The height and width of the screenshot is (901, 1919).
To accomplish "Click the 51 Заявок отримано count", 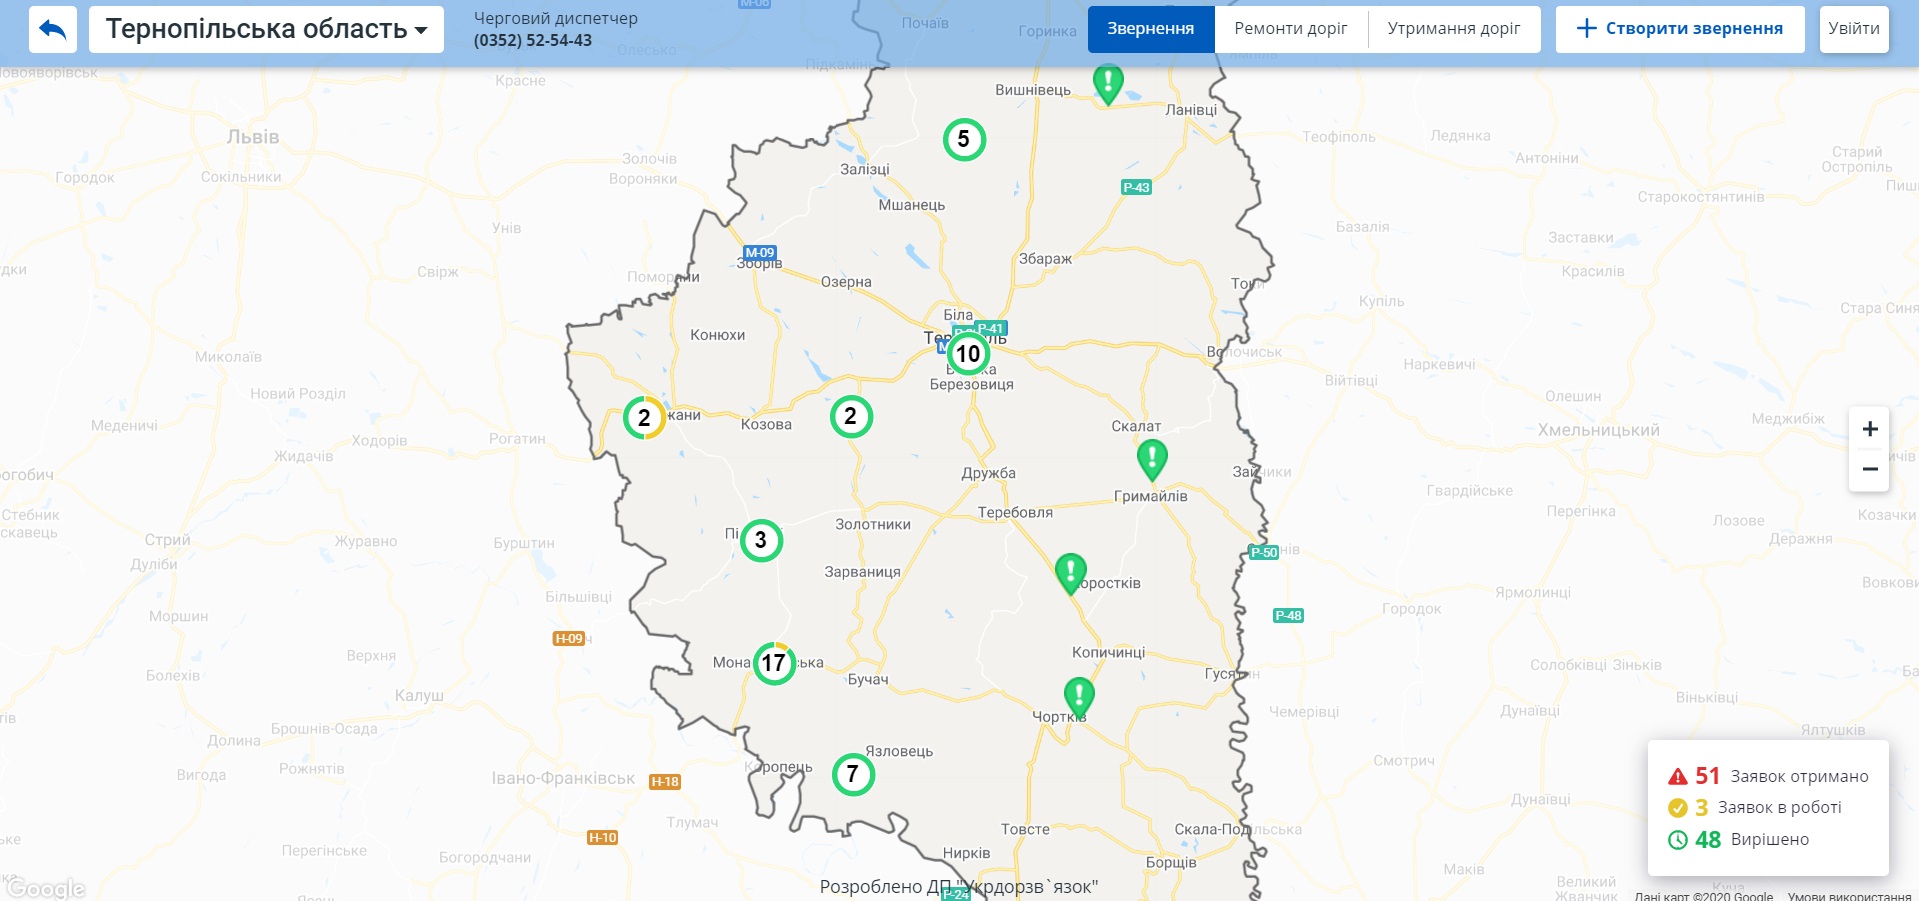I will [x=1707, y=776].
